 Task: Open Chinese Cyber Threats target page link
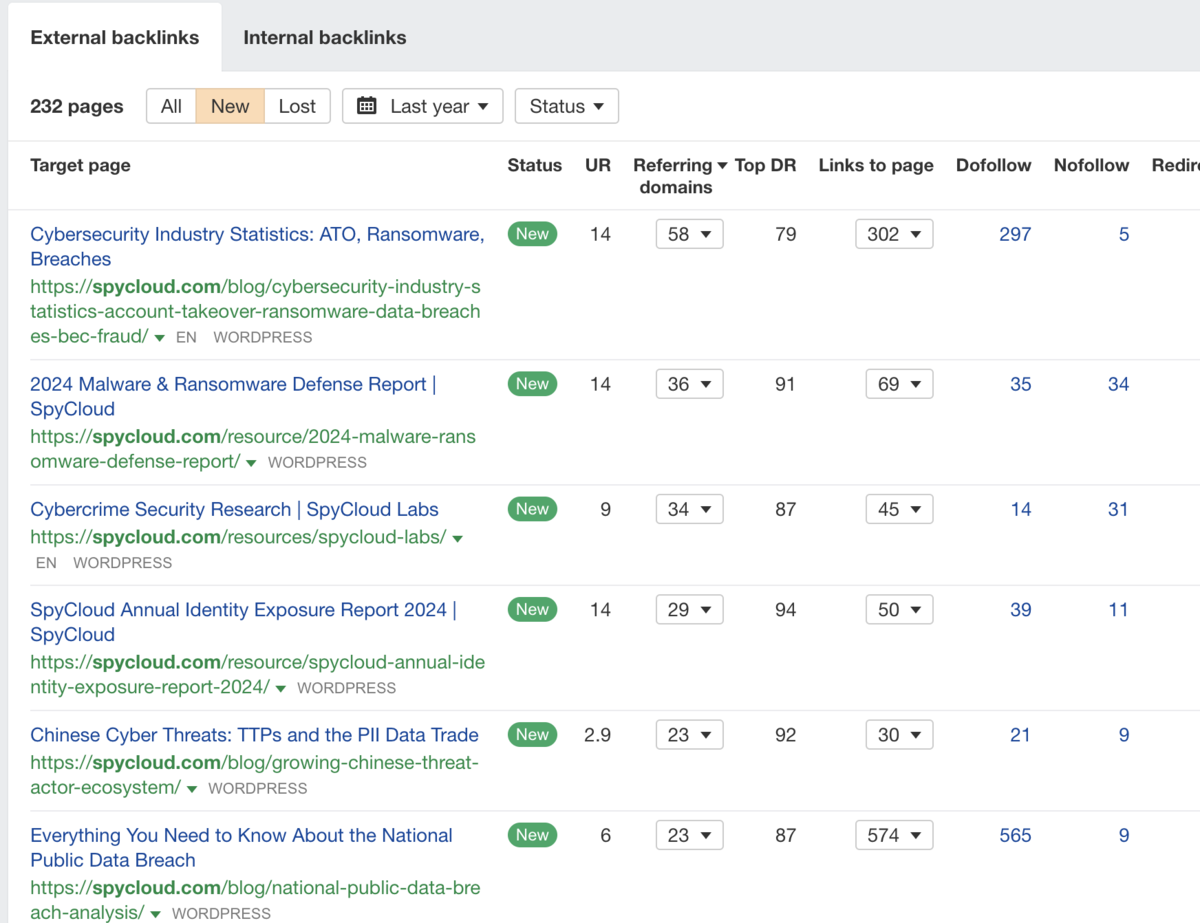coord(254,735)
